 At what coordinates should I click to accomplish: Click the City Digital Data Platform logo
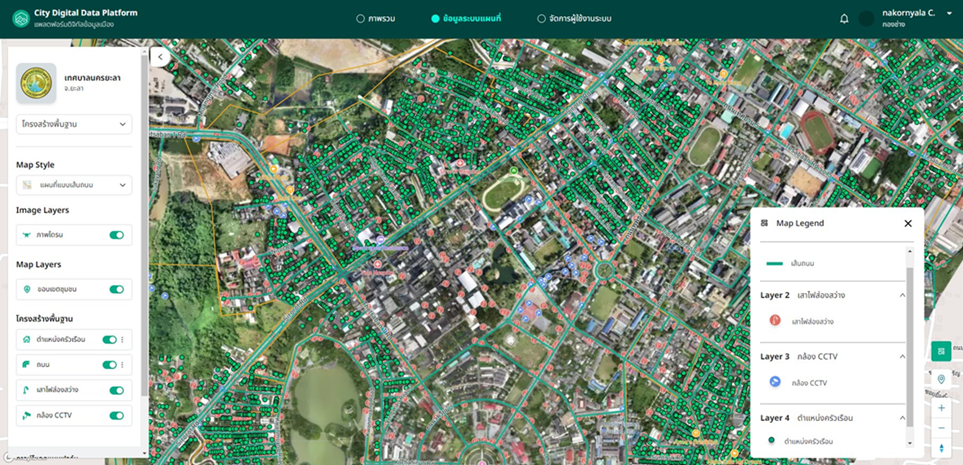(x=20, y=18)
